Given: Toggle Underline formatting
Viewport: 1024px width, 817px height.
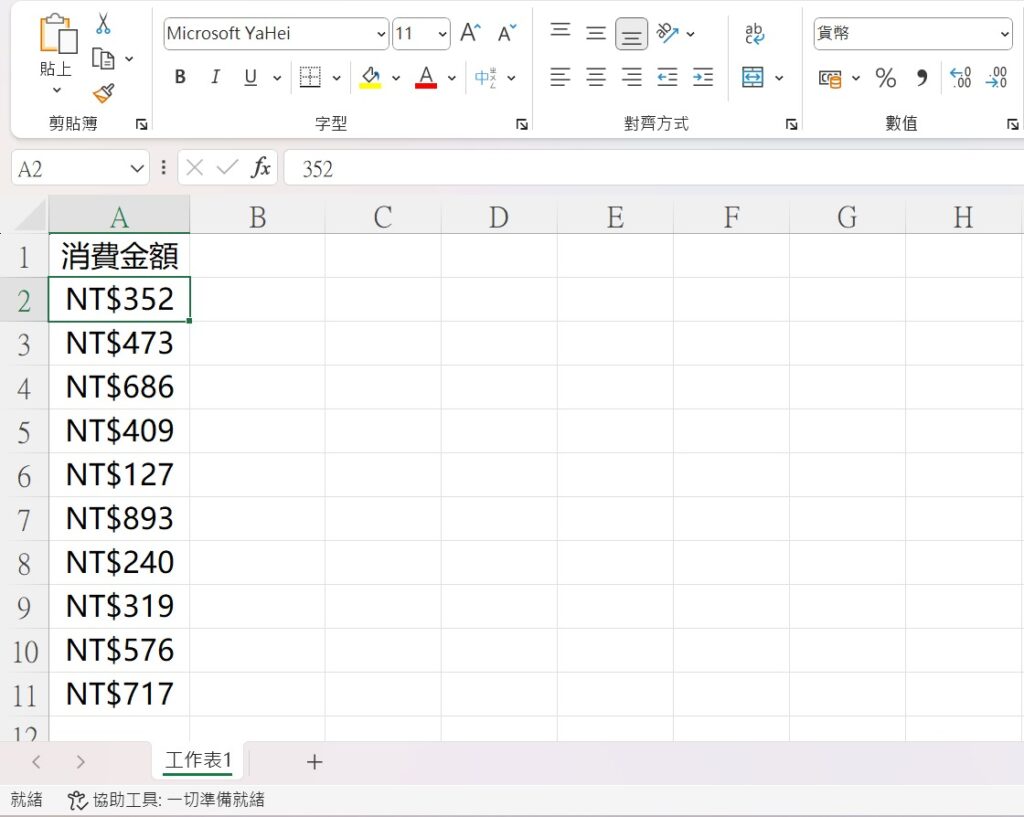Looking at the screenshot, I should [x=250, y=77].
